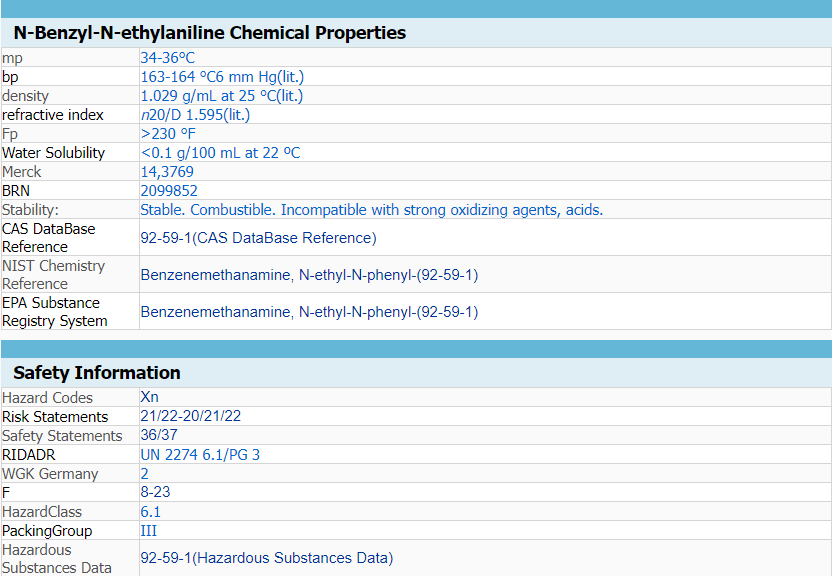Open the NIST Benzenemethanamine reference link
This screenshot has height=576, width=832.
click(309, 275)
